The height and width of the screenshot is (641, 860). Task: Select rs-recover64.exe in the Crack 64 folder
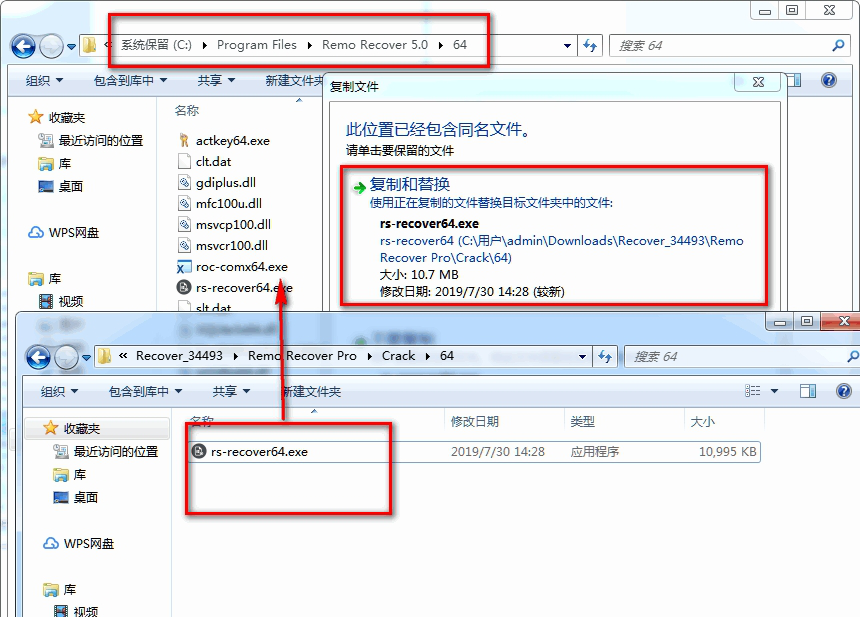pos(259,452)
